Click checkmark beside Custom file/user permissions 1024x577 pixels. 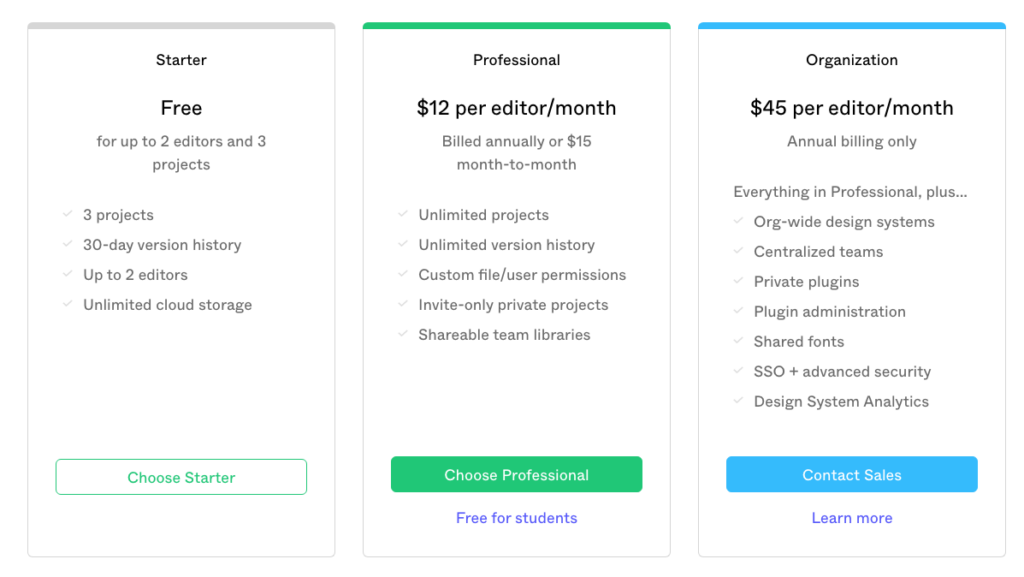click(403, 274)
